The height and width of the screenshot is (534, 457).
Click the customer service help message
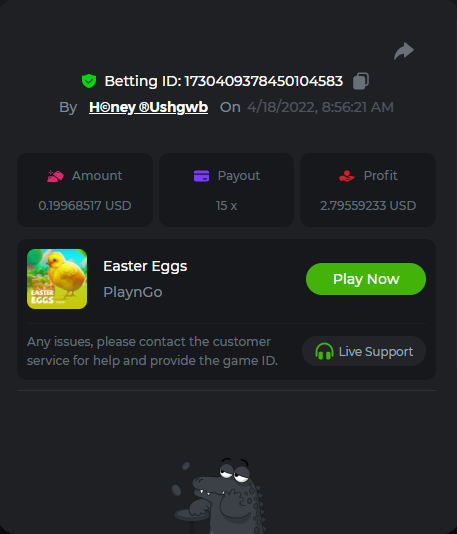pos(152,351)
